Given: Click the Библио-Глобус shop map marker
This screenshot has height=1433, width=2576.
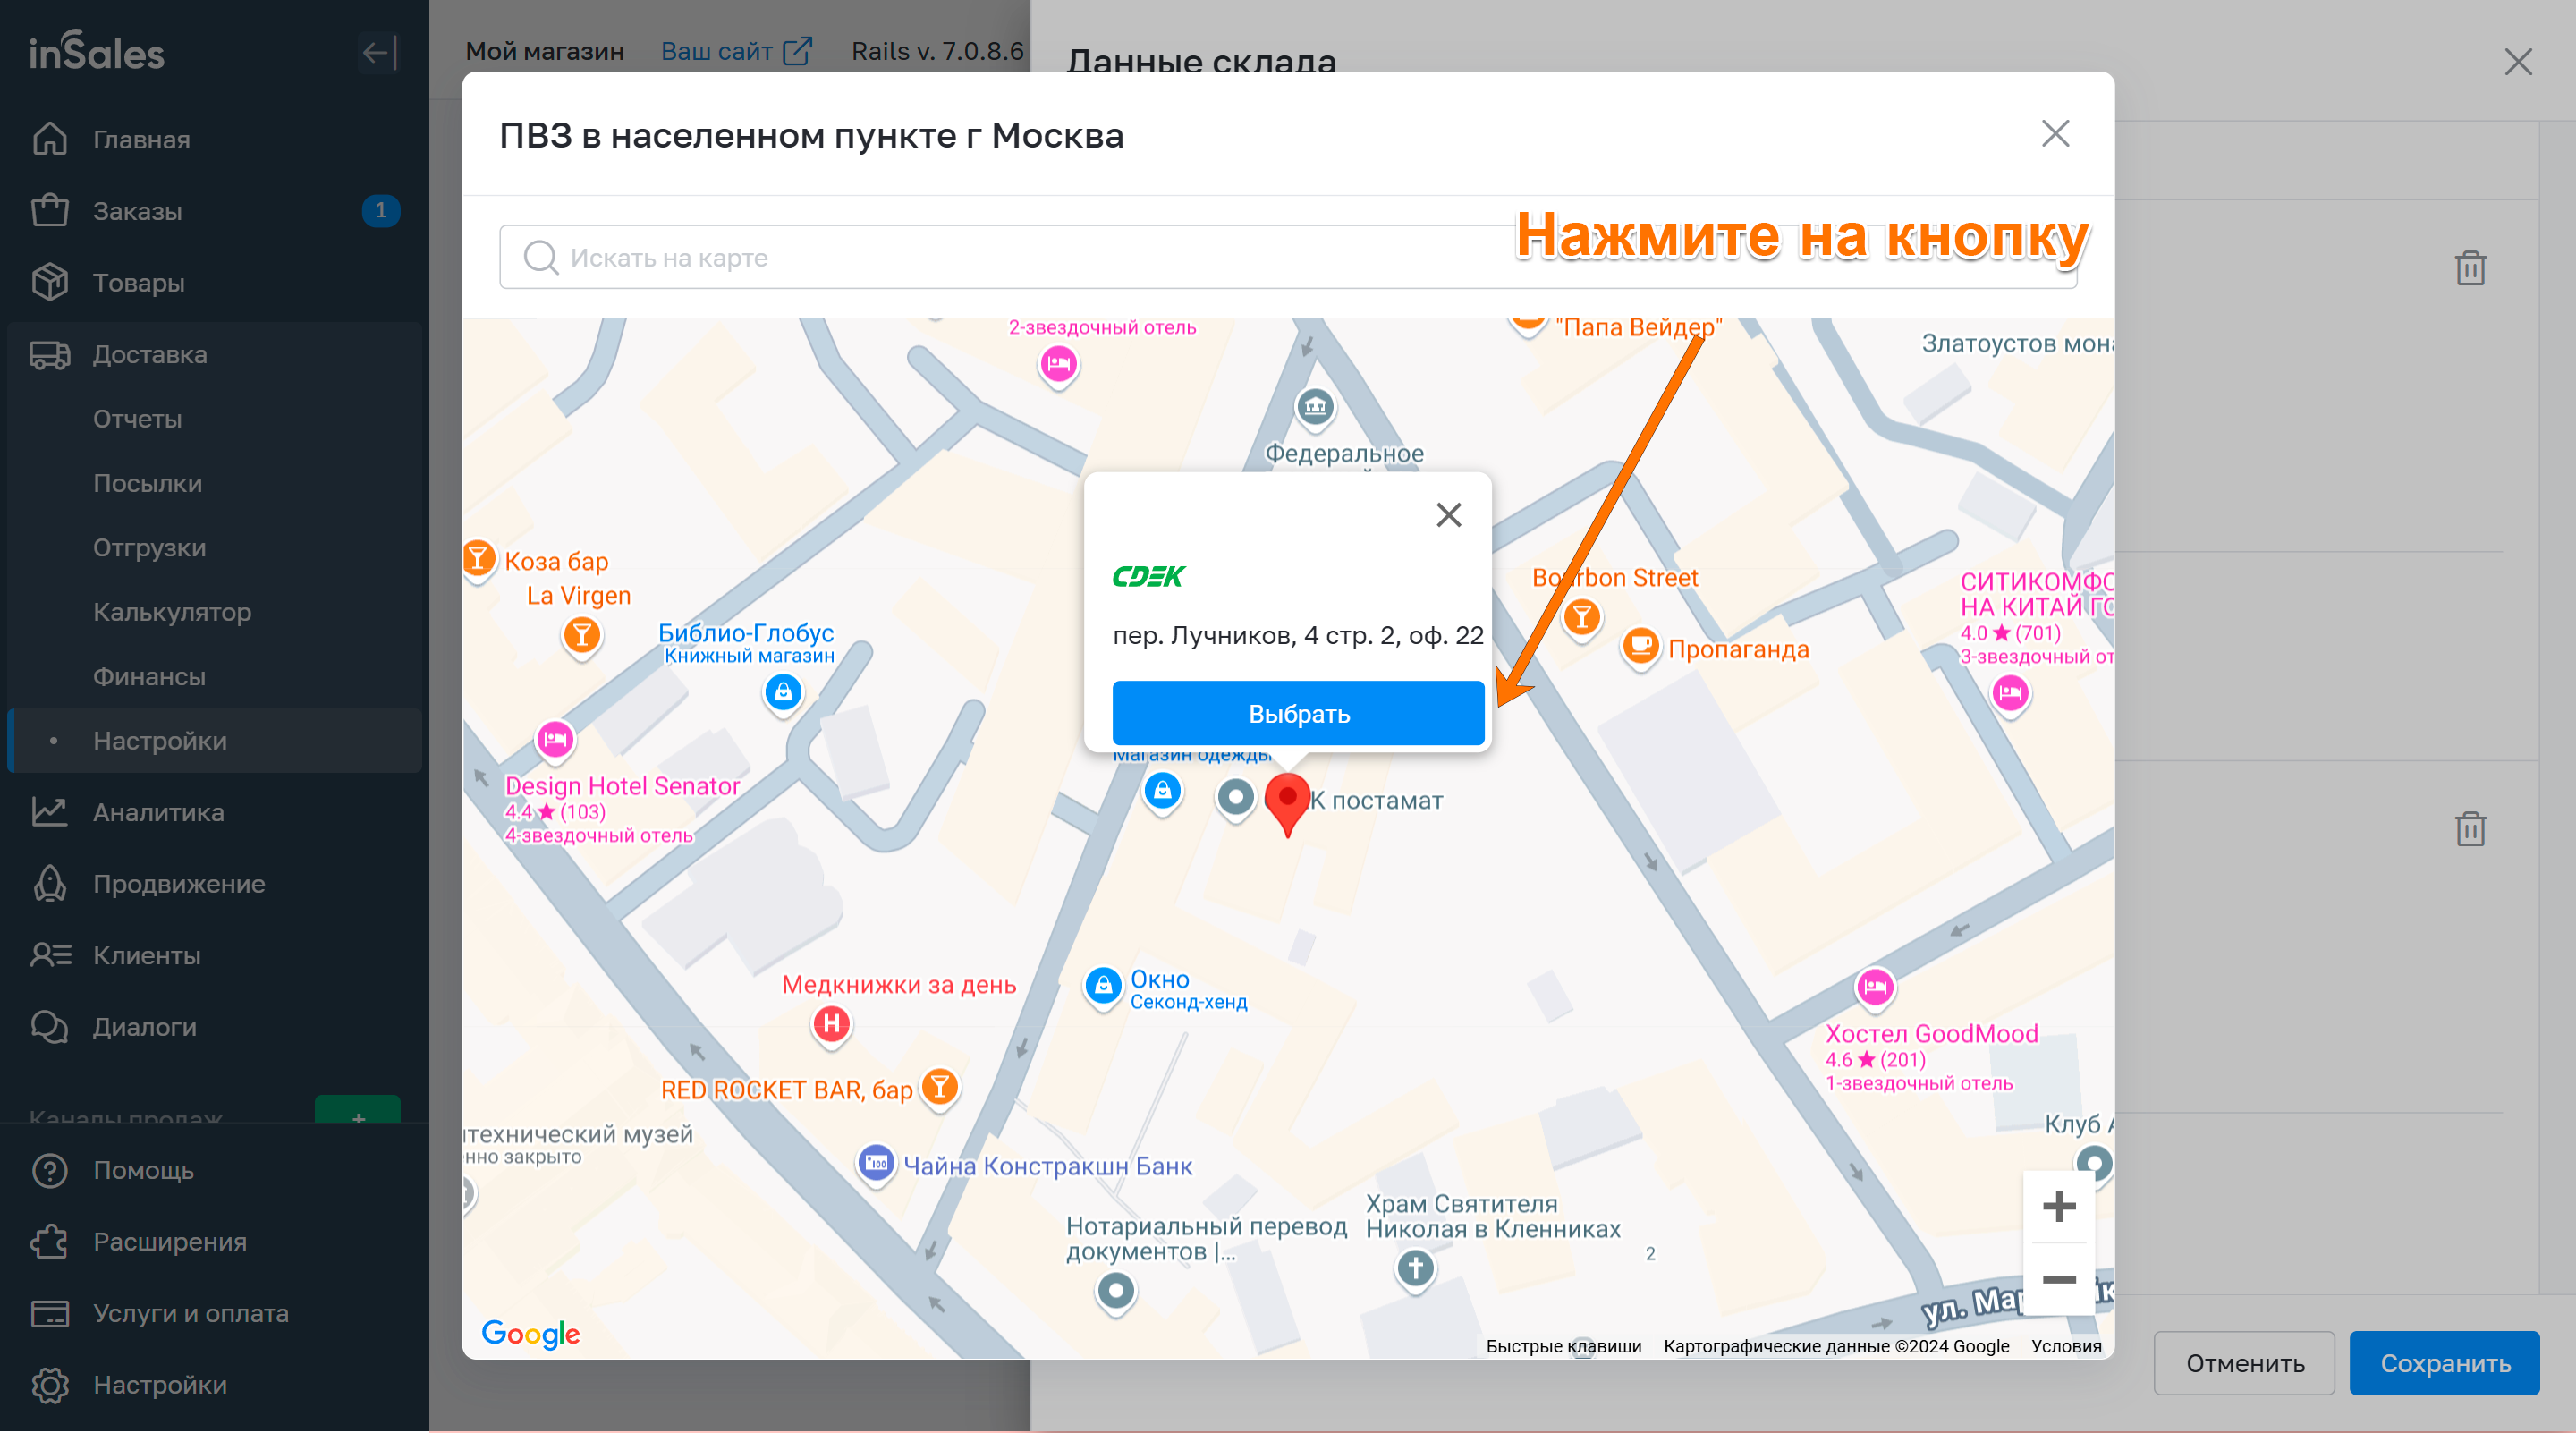Looking at the screenshot, I should [x=783, y=692].
